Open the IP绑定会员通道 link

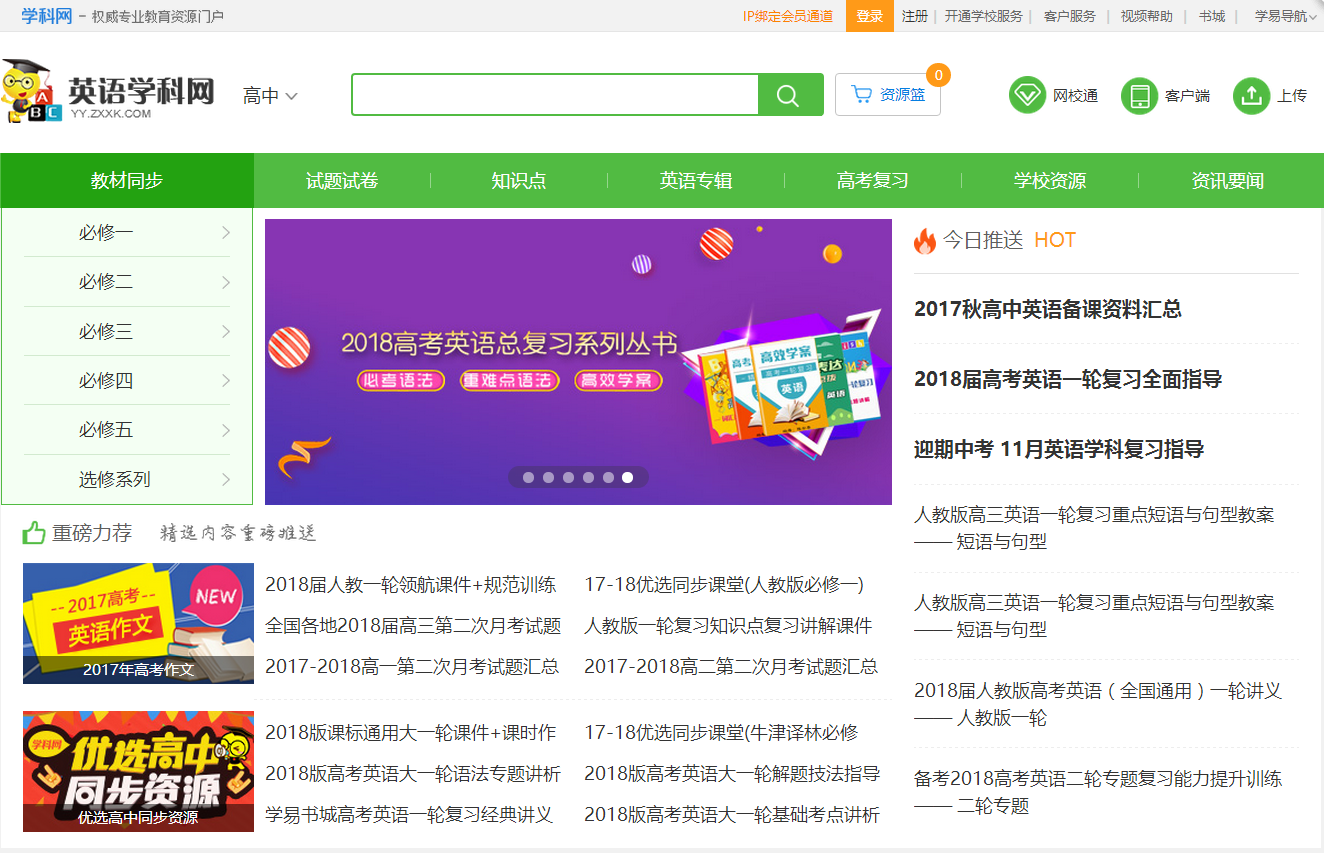[x=788, y=16]
